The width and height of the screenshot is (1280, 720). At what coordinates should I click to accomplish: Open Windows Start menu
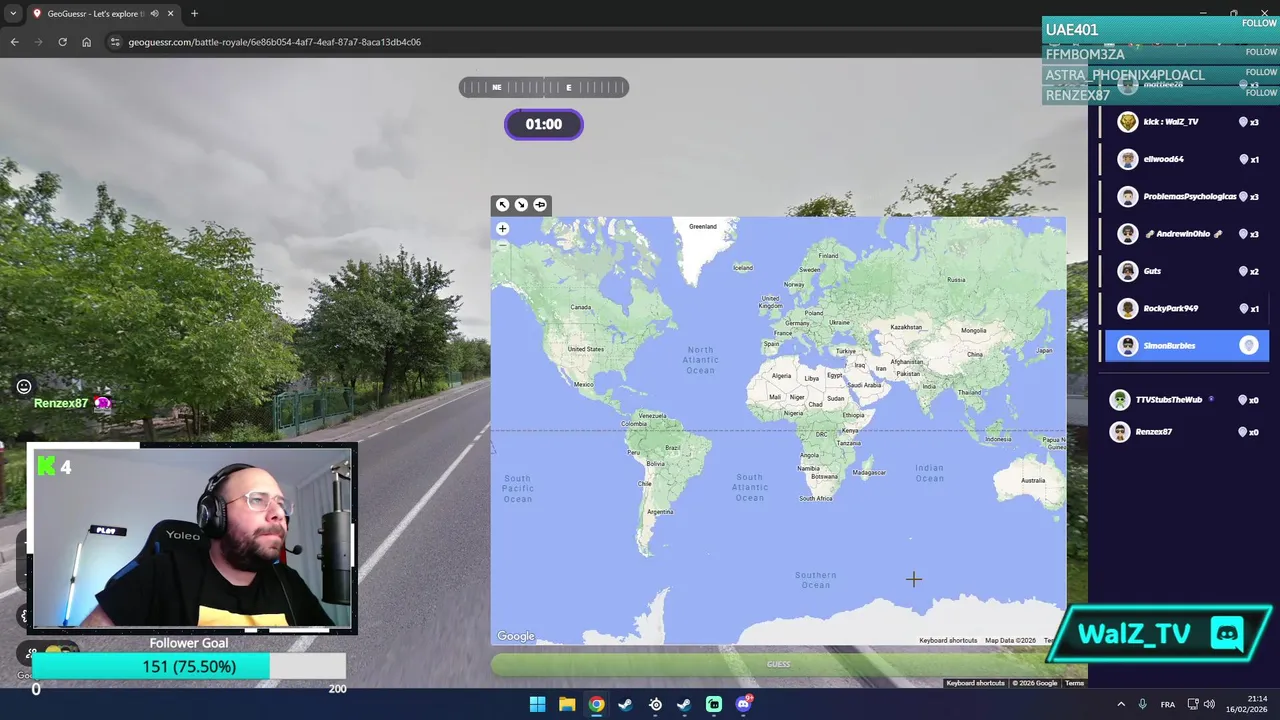538,704
